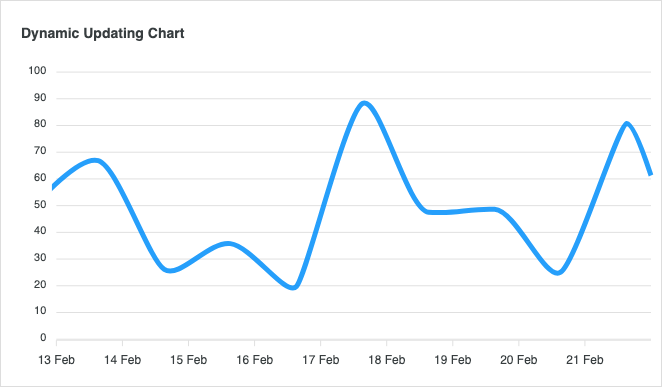The image size is (662, 387).
Task: Click the Dynamic Updating Chart title
Action: click(103, 33)
